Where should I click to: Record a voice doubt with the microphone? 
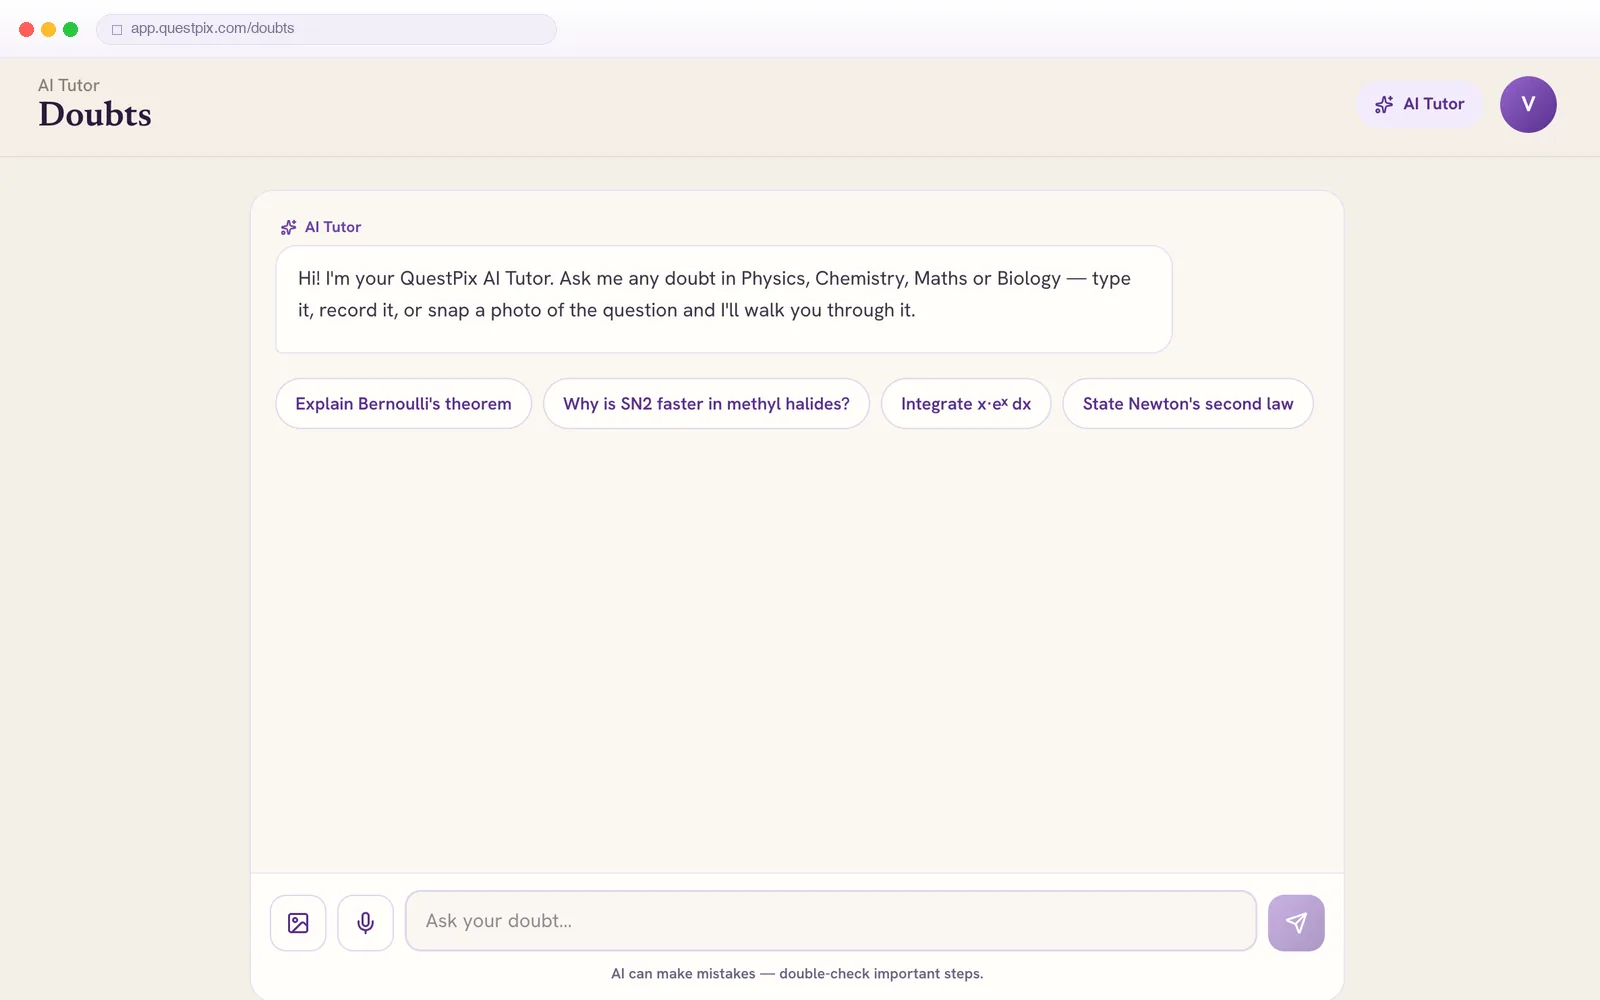(x=366, y=922)
